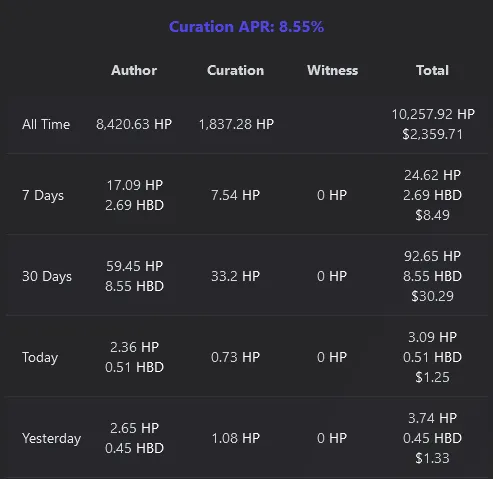
Task: Select the Witness column header
Action: tap(332, 70)
